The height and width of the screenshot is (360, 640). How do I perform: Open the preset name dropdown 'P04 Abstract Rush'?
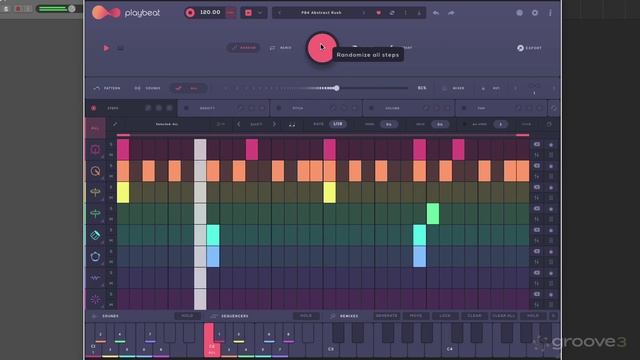[x=321, y=13]
